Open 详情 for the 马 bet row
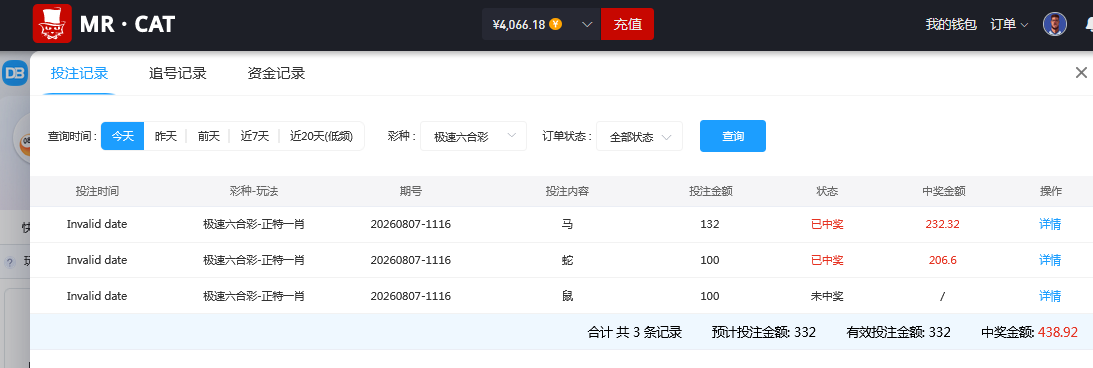Image resolution: width=1093 pixels, height=368 pixels. [1050, 224]
